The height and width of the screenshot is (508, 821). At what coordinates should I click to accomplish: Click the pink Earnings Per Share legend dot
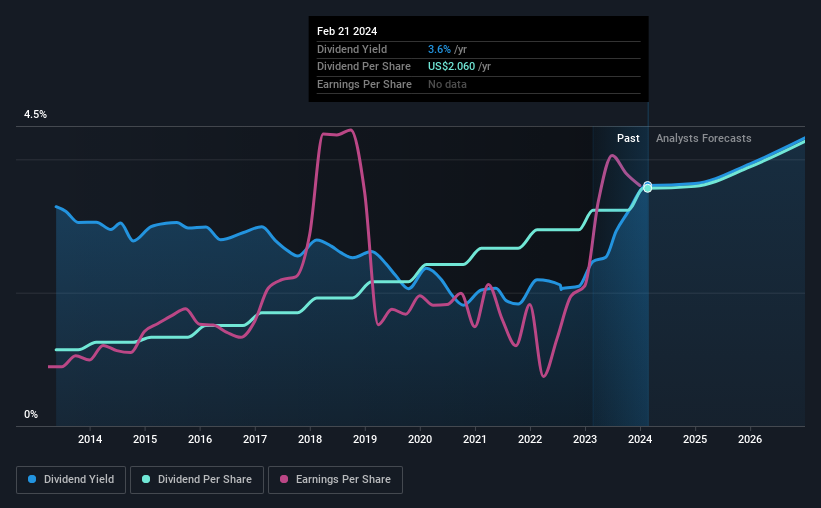pos(284,479)
